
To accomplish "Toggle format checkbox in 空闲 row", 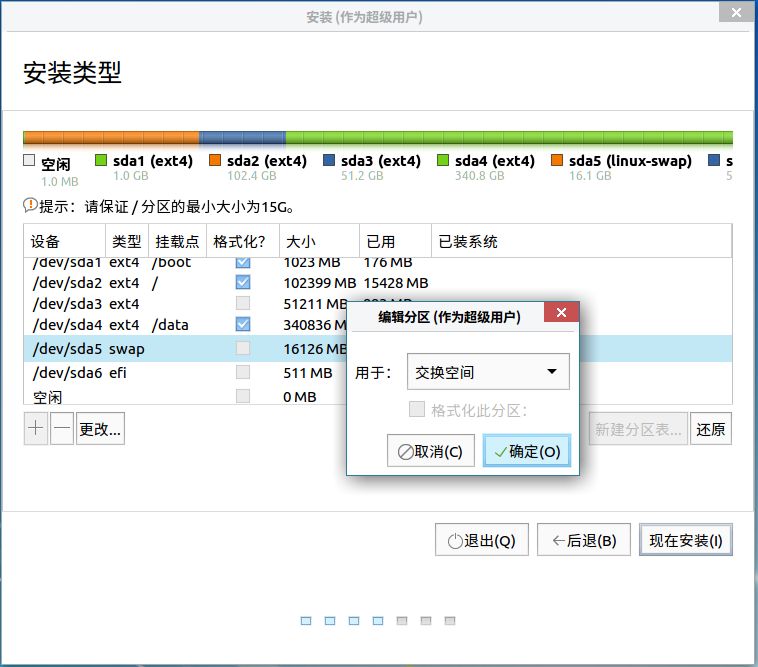I will (243, 396).
